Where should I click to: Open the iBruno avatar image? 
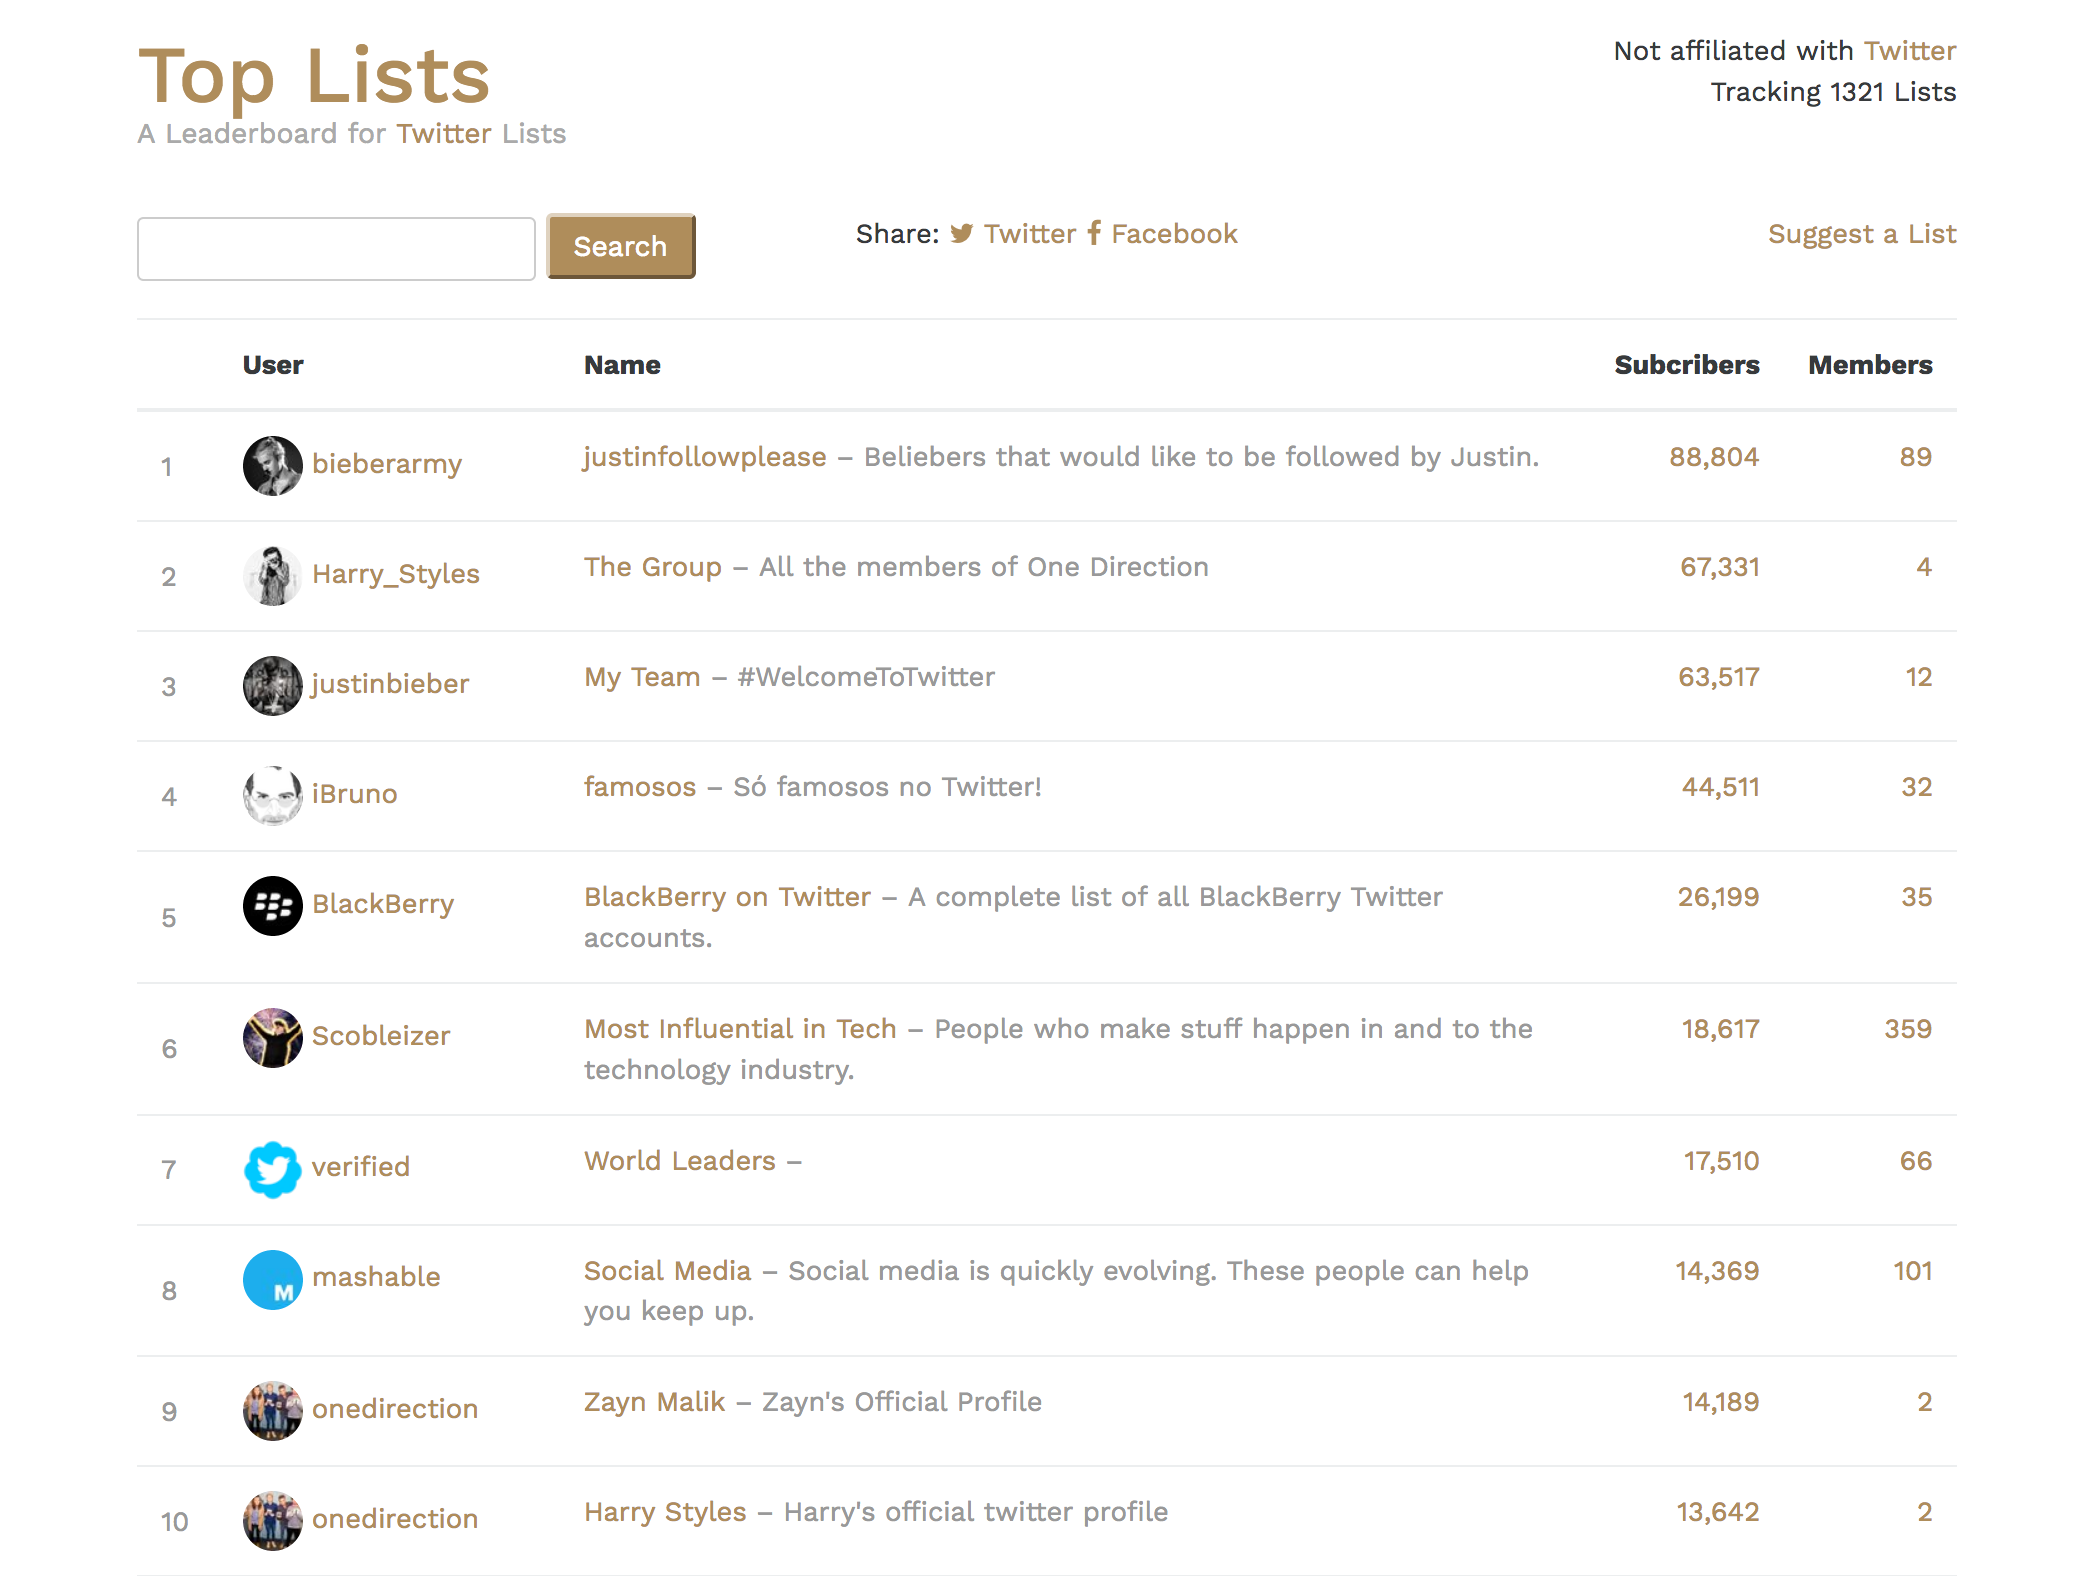[x=272, y=795]
